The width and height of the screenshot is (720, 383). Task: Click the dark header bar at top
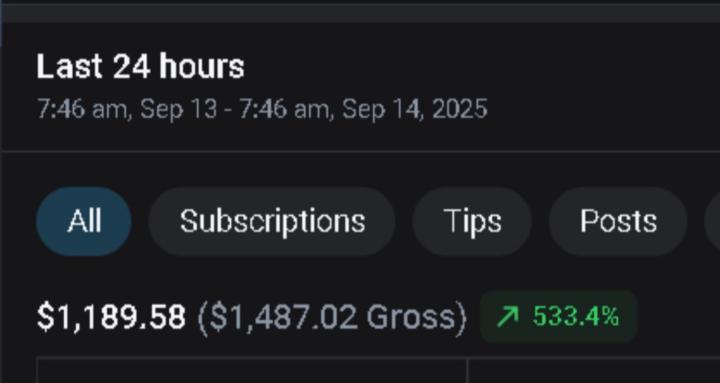pyautogui.click(x=360, y=12)
